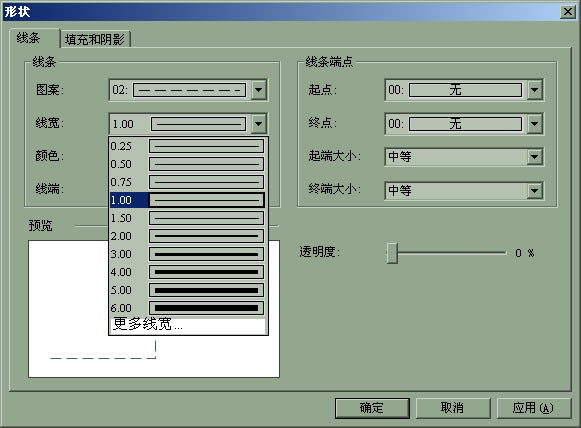Expand the 终端大小 dropdown
Screen dimensions: 581x428
click(x=534, y=191)
